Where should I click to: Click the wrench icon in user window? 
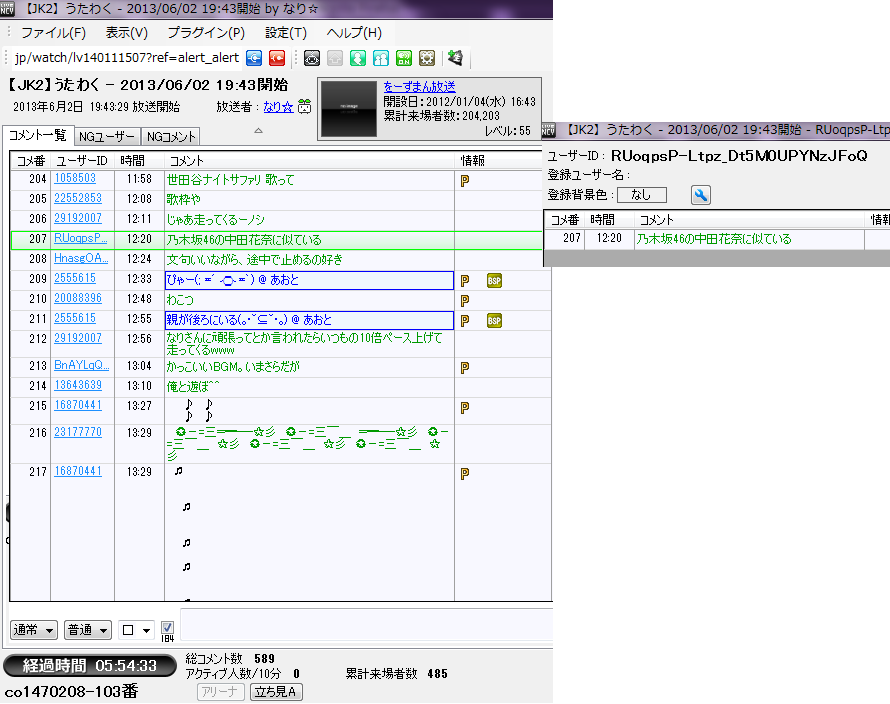(x=700, y=195)
